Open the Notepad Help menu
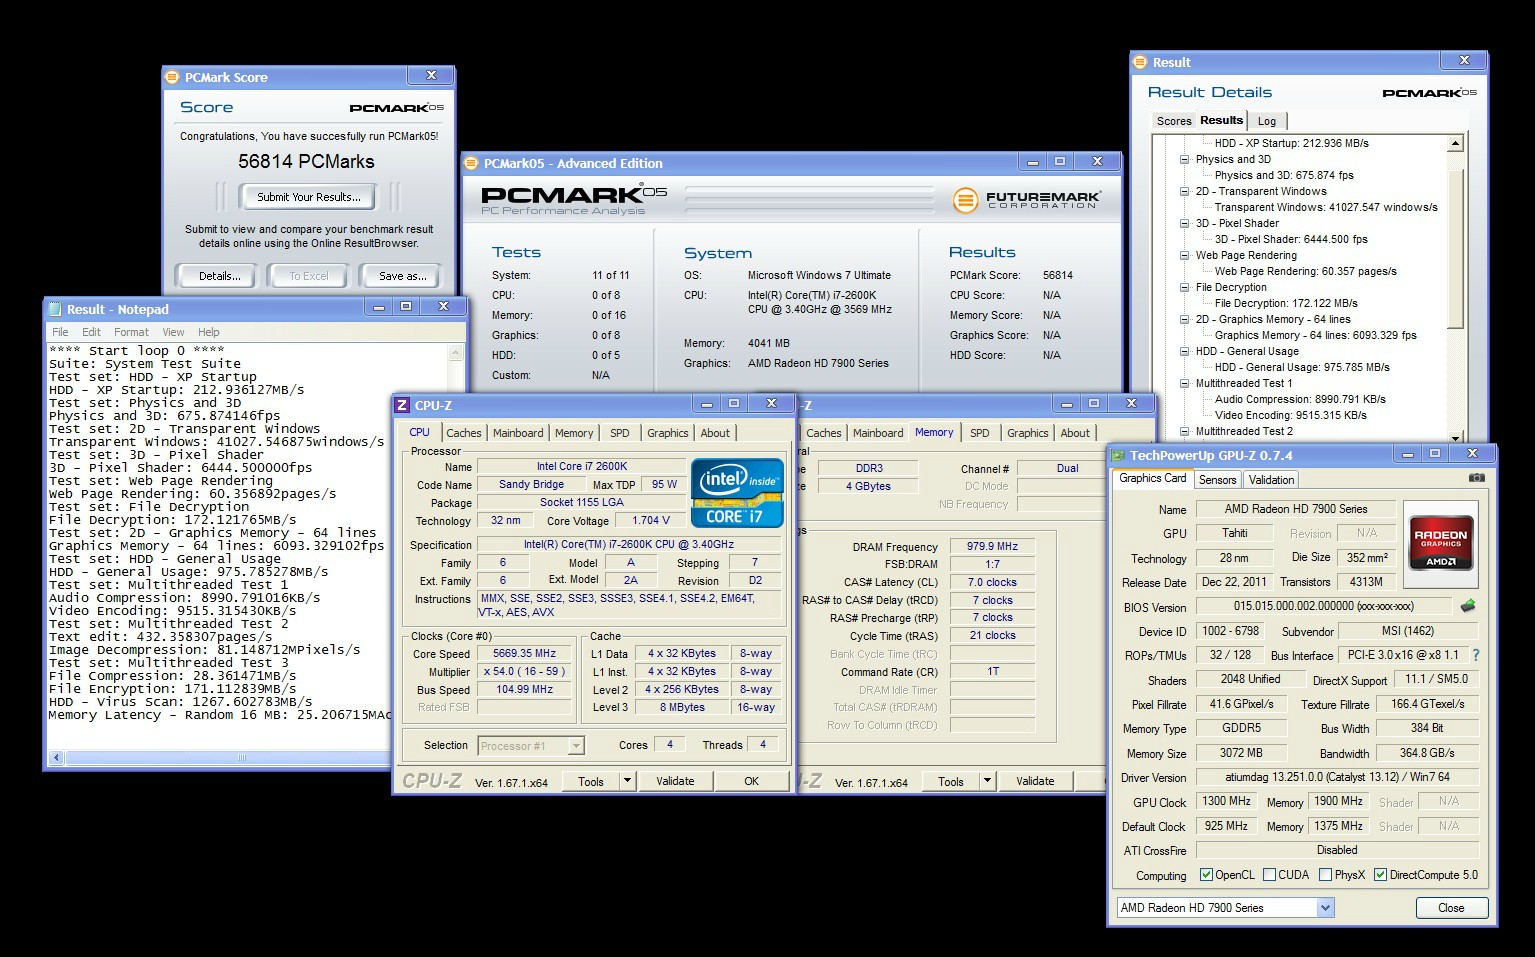 point(208,332)
